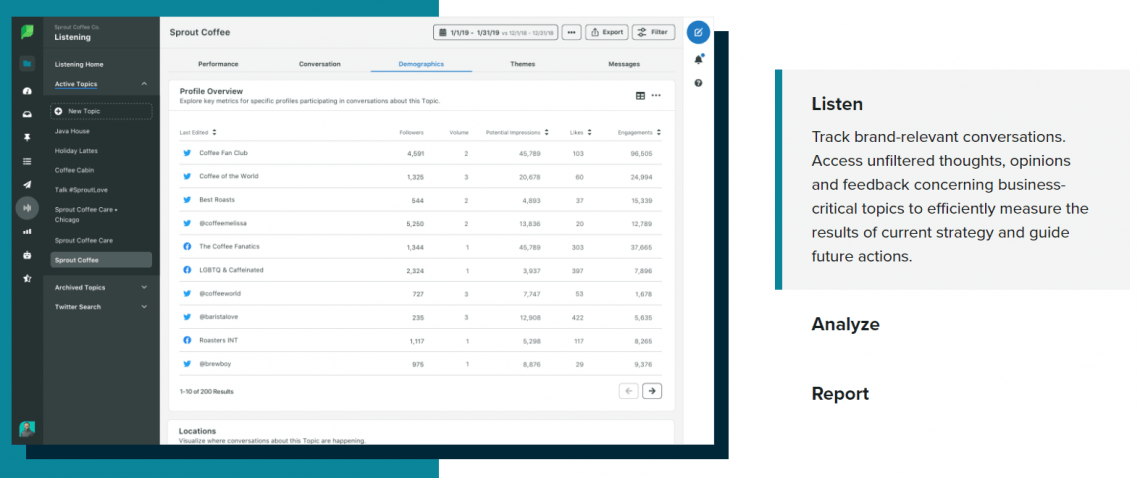Click the Volume column header
Viewport: 1140px width, 478px height.
tap(459, 132)
